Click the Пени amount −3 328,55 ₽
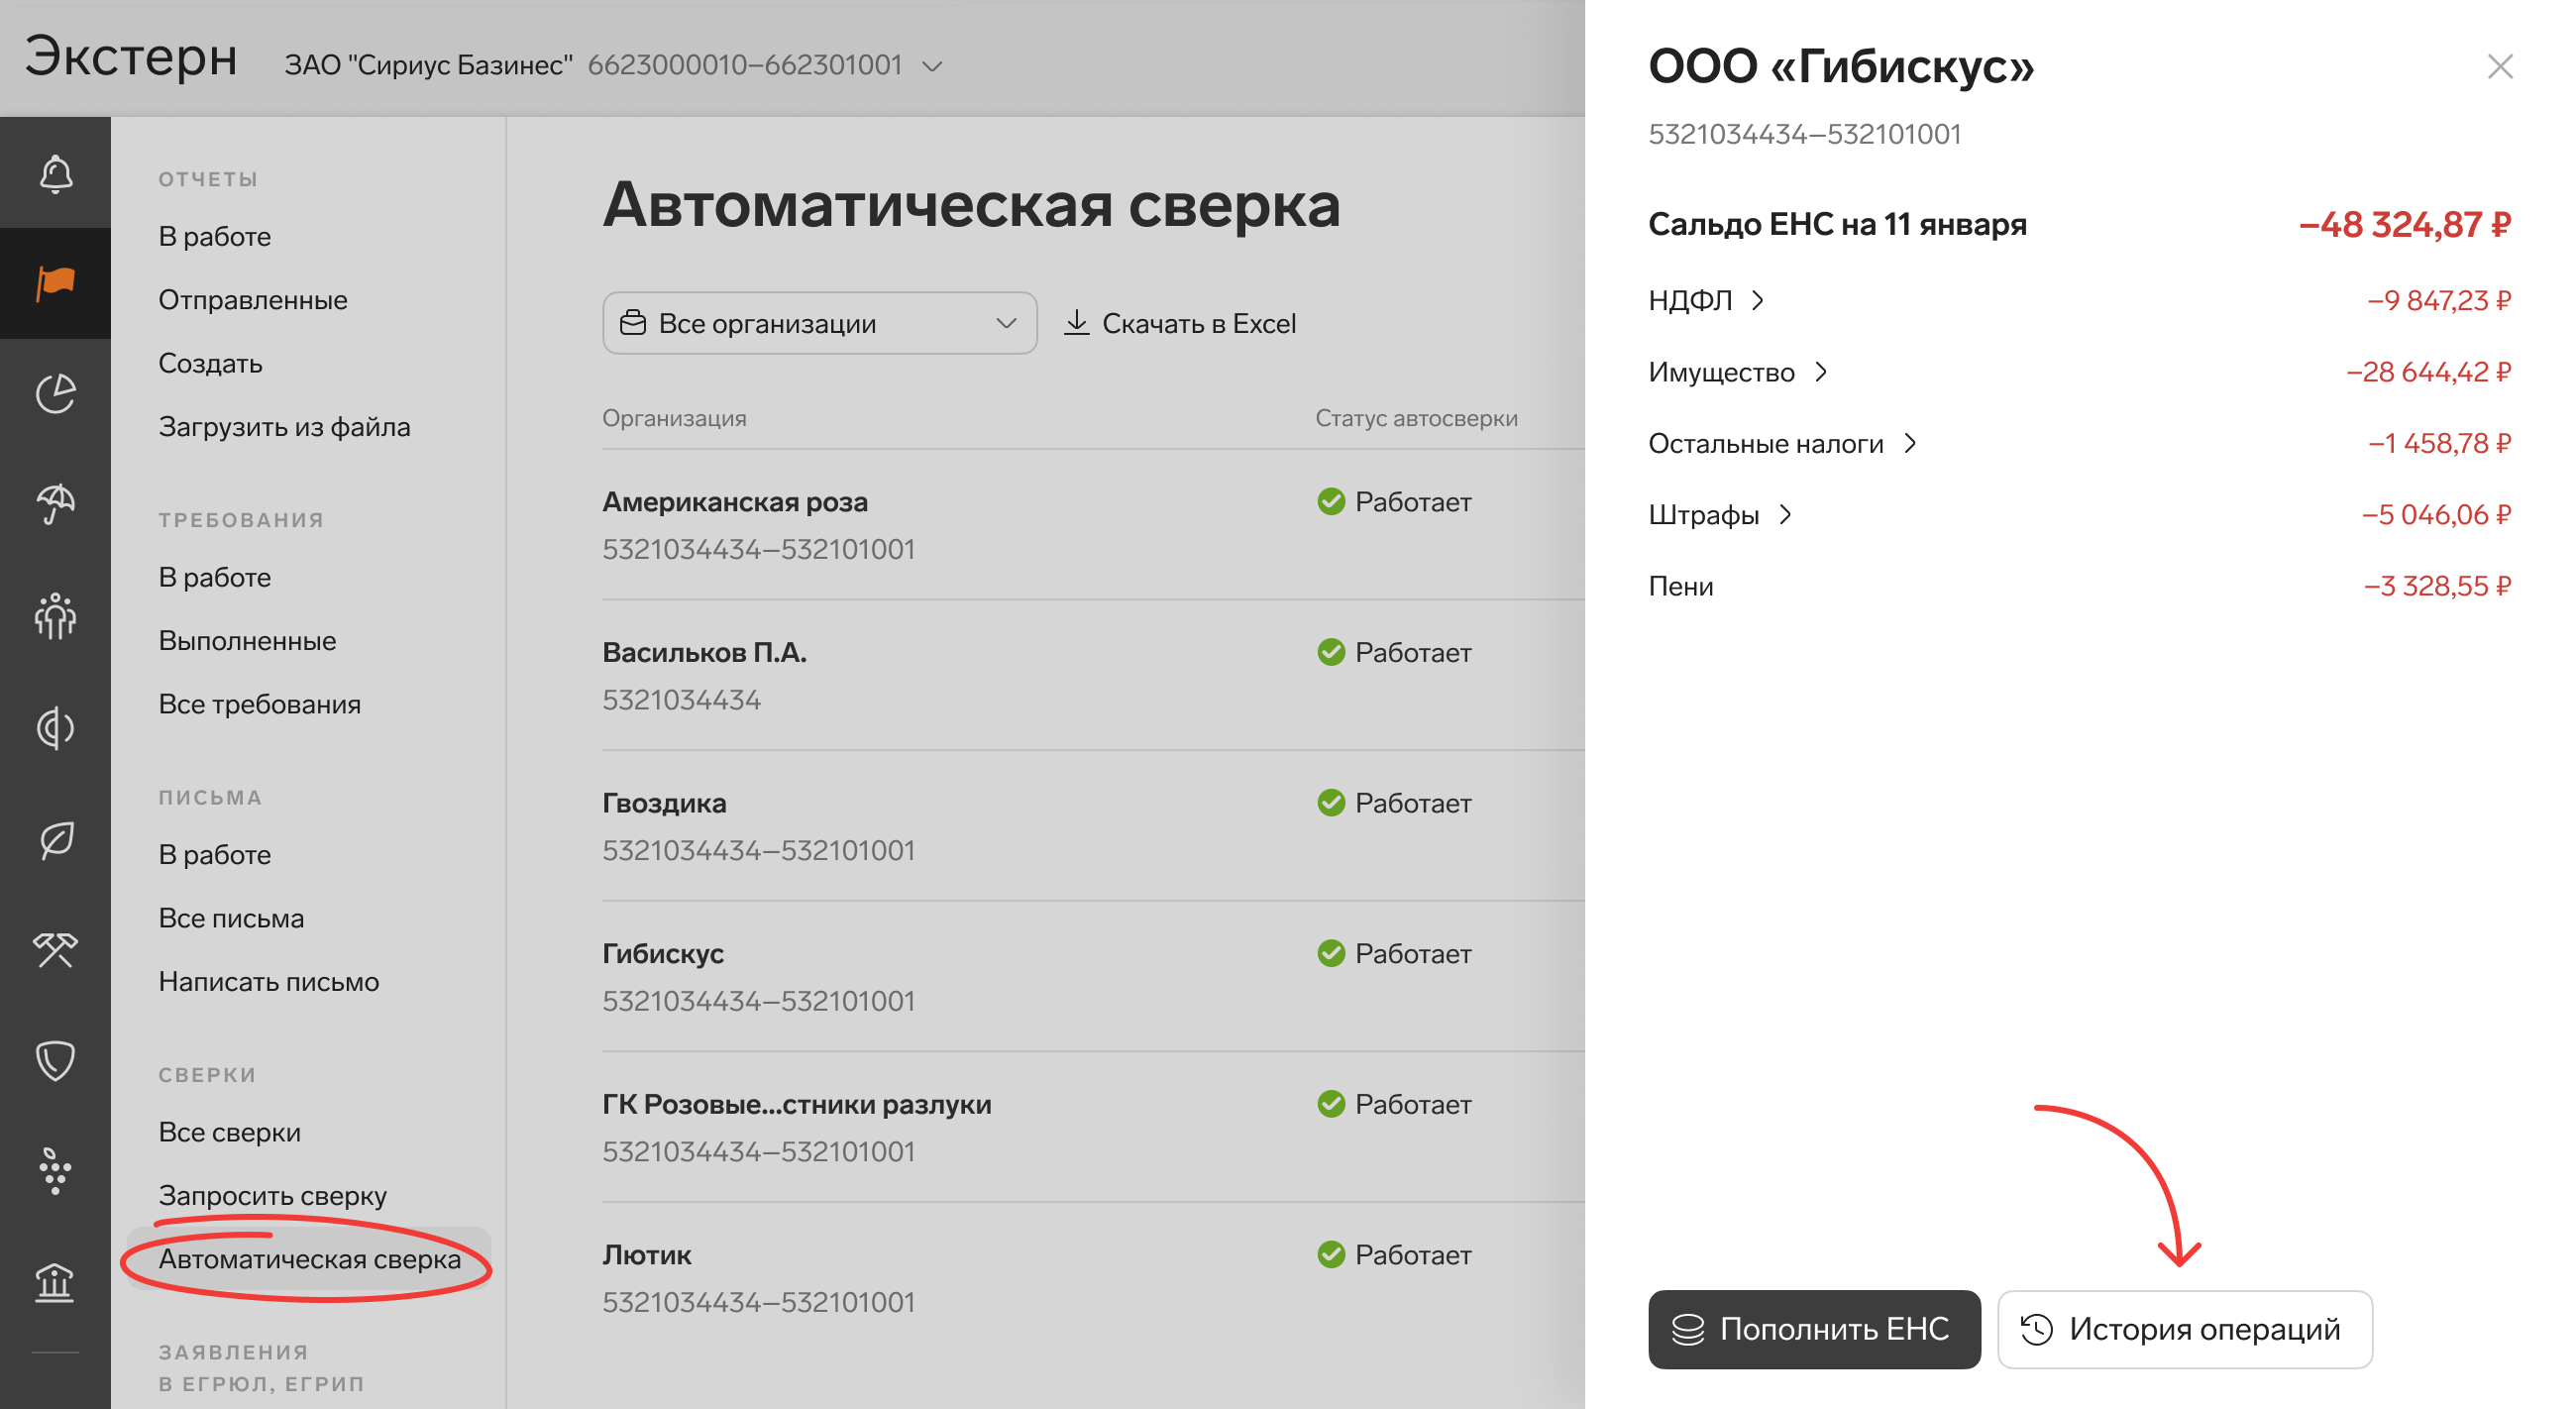This screenshot has height=1409, width=2576. click(2436, 586)
